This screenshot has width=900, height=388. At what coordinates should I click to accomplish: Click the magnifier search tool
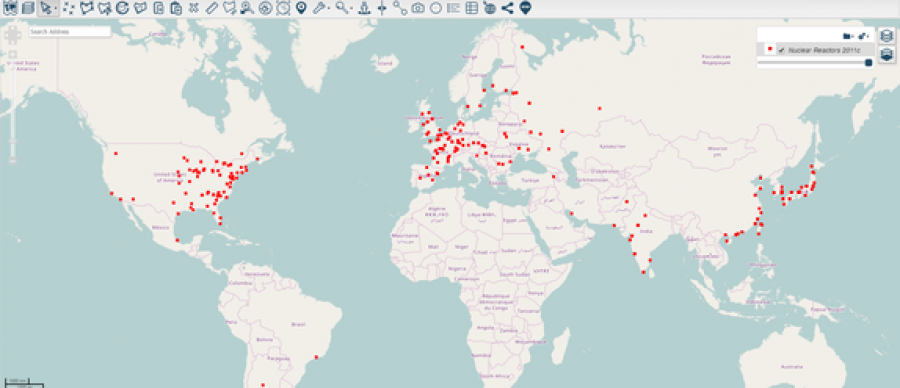coord(342,7)
